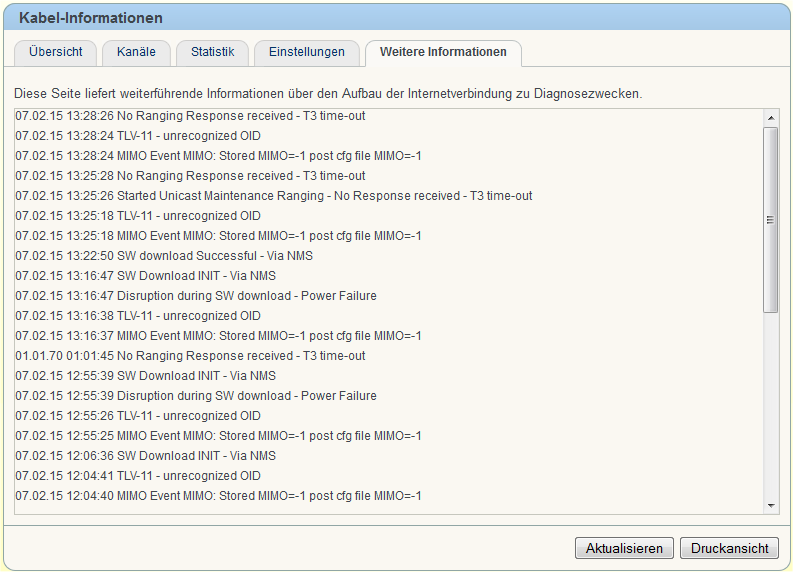Viewport: 793px width, 572px height.
Task: Select the Weitere Informationen tab
Action: [x=443, y=53]
